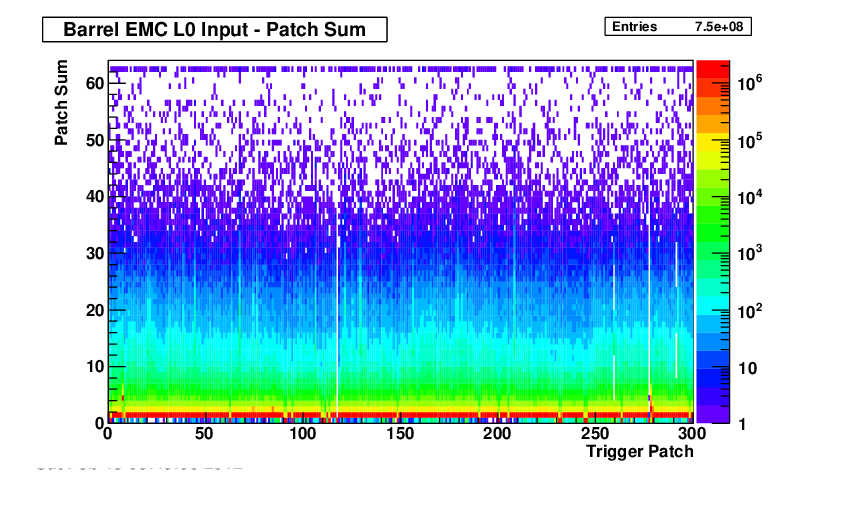This screenshot has height=517, width=850.
Task: Click the 10^2 color scale label
Action: point(750,311)
